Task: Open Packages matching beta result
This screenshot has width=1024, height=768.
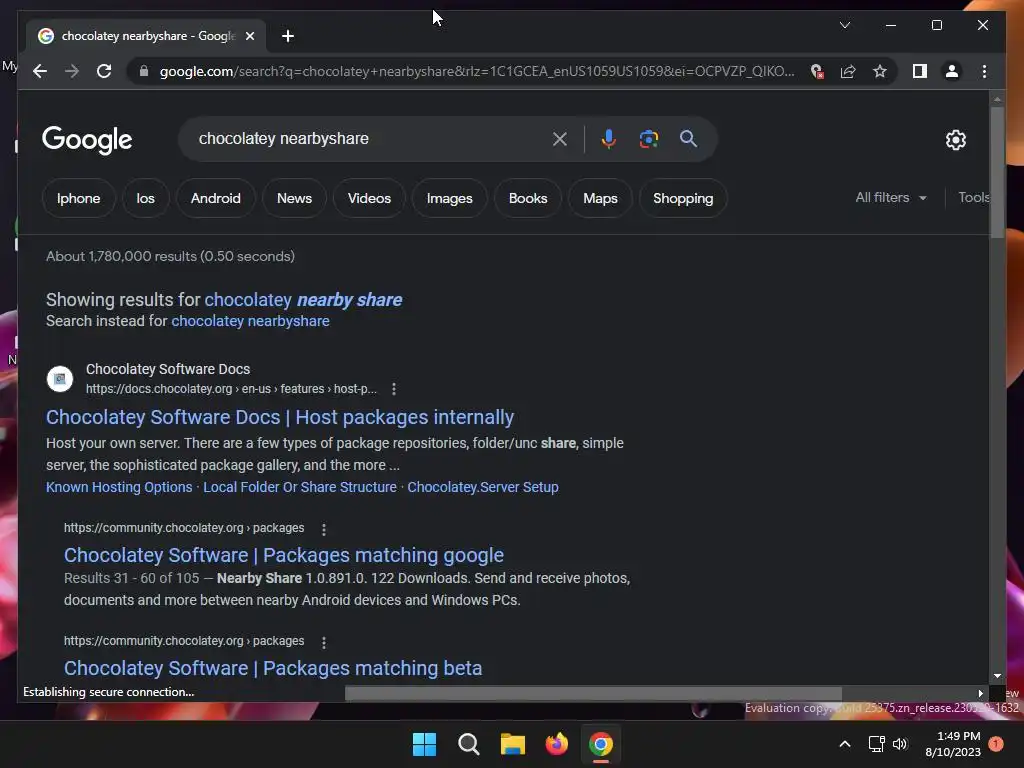Action: [273, 668]
